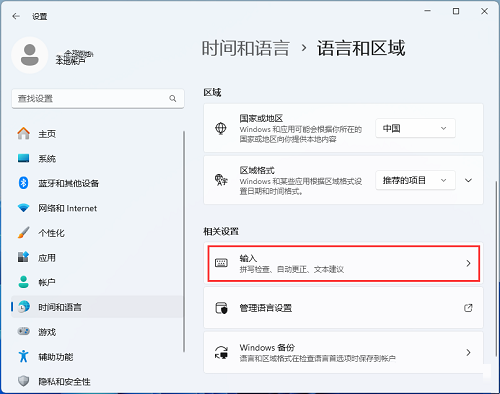Click the external link icon for 管理语言设置
The height and width of the screenshot is (394, 500).
pos(468,308)
